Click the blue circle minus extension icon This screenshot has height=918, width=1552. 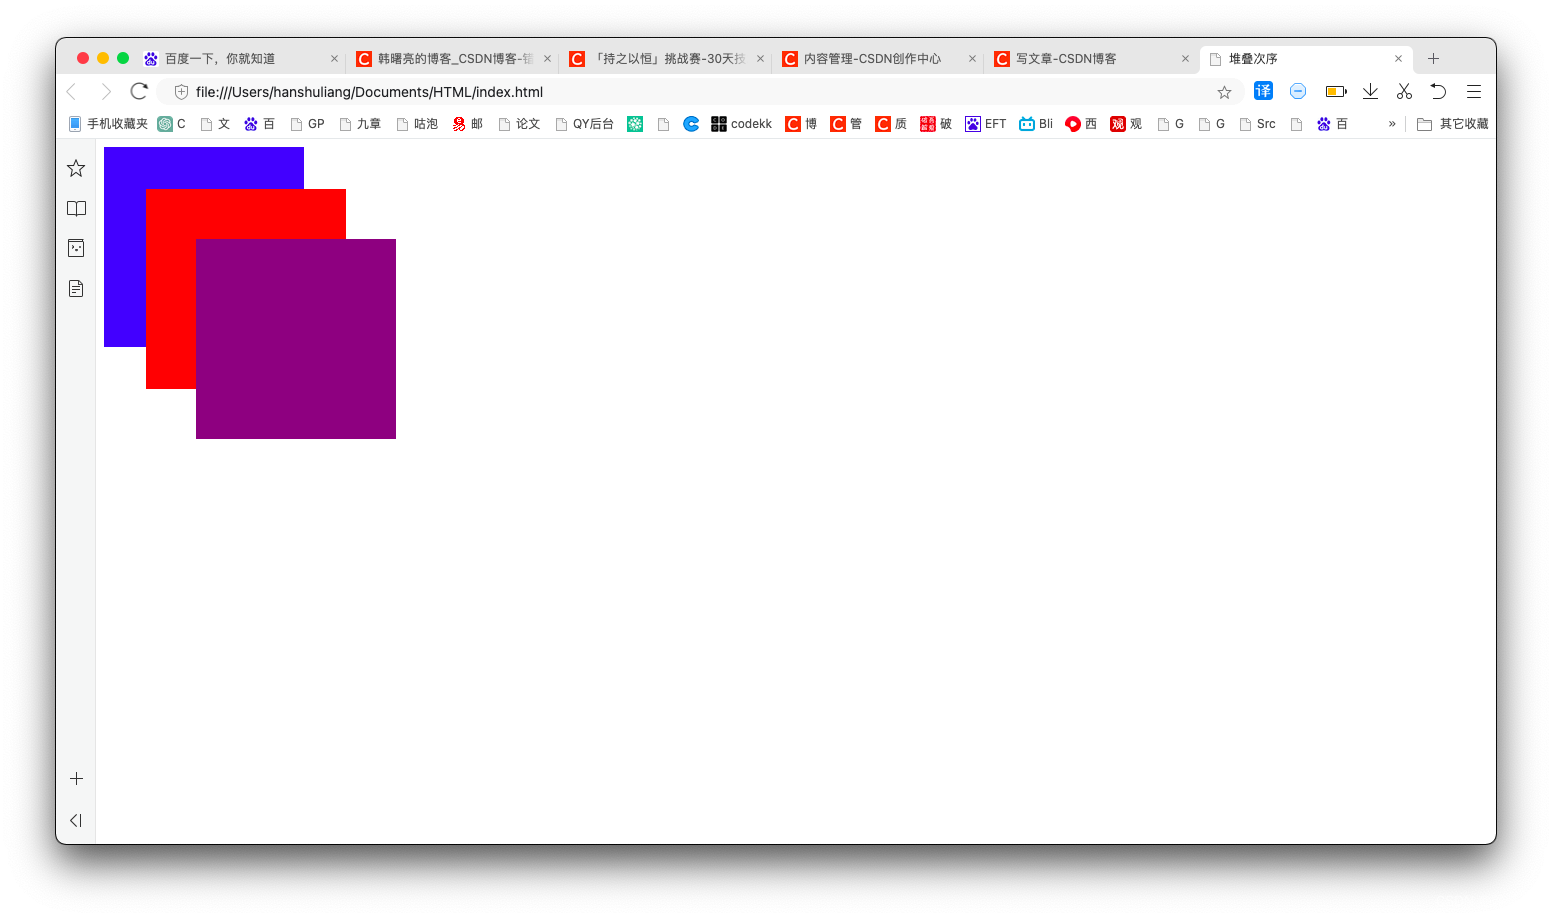[1298, 91]
